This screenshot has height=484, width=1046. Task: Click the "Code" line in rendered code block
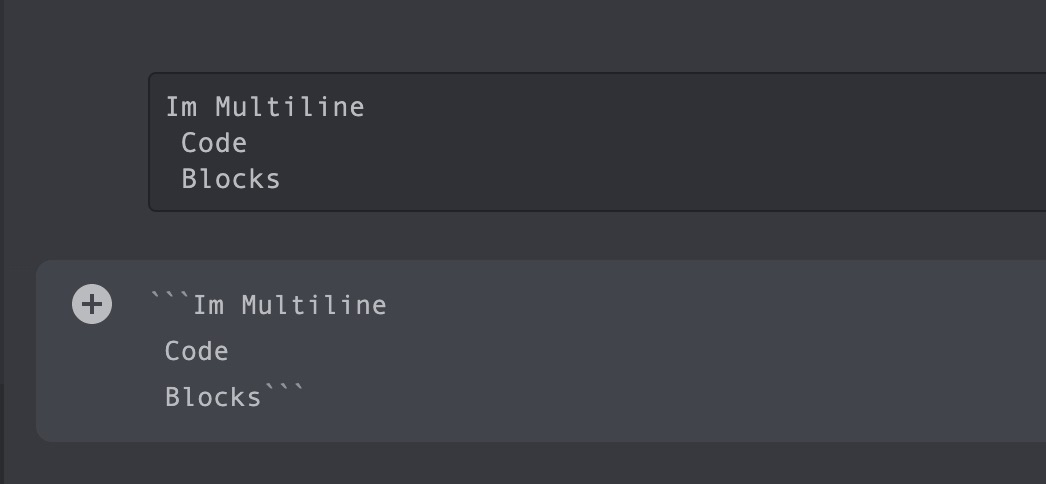pyautogui.click(x=214, y=143)
